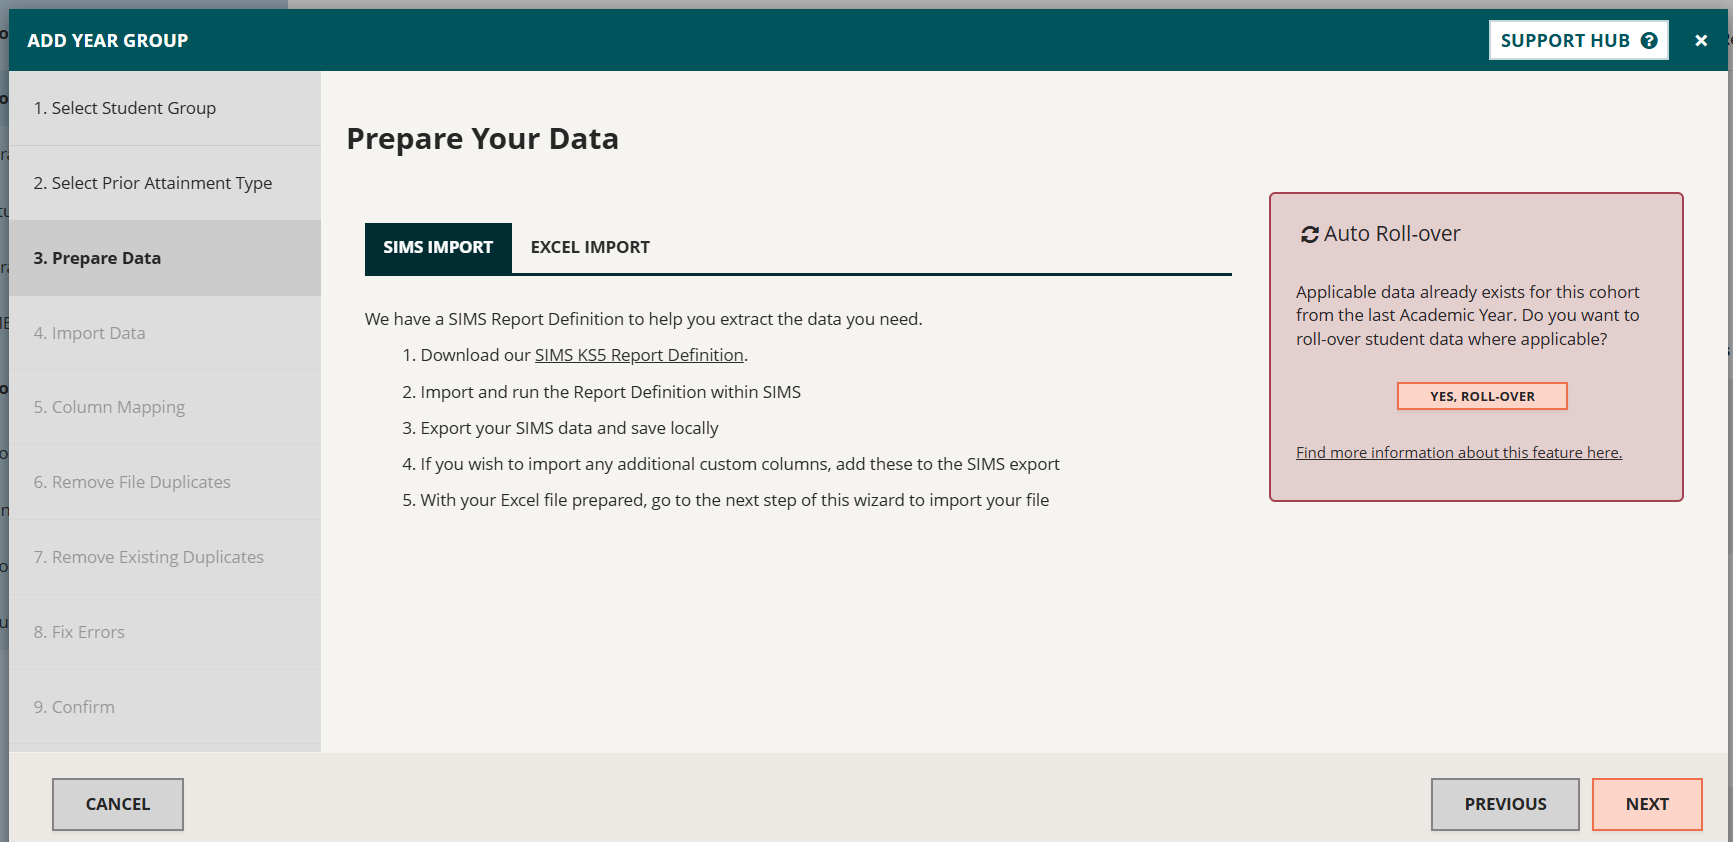Image resolution: width=1733 pixels, height=842 pixels.
Task: Click the 'Export your SIMS data' instruction
Action: 569,428
